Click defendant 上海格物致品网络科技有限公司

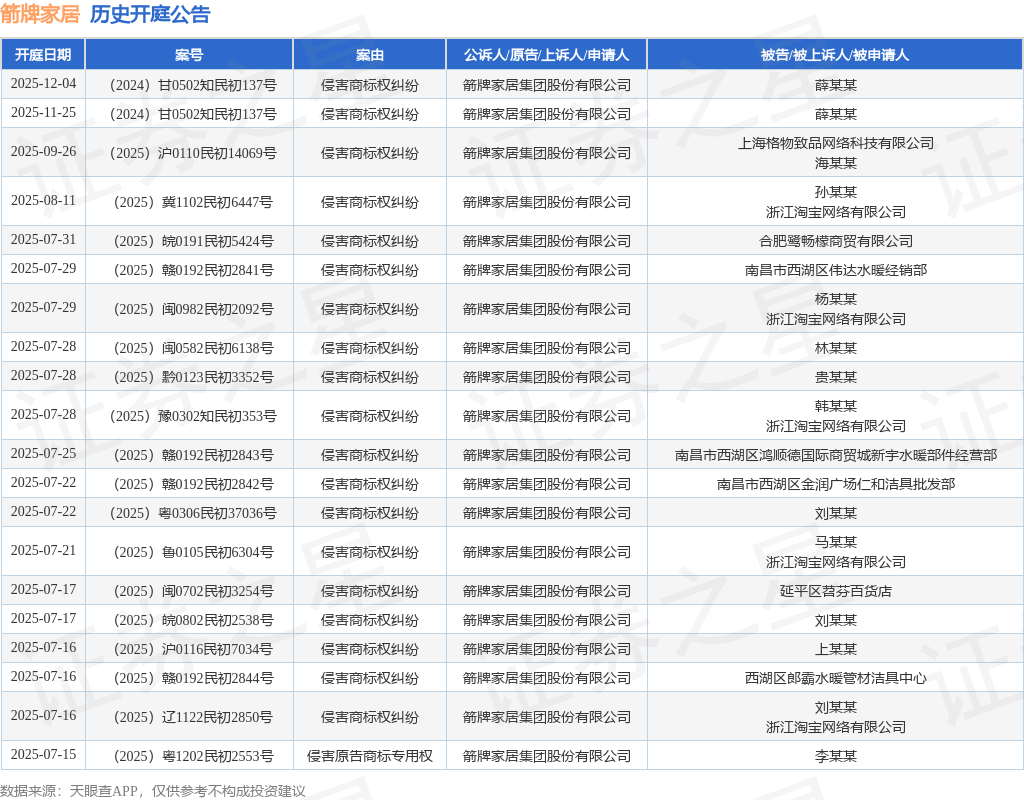(835, 143)
